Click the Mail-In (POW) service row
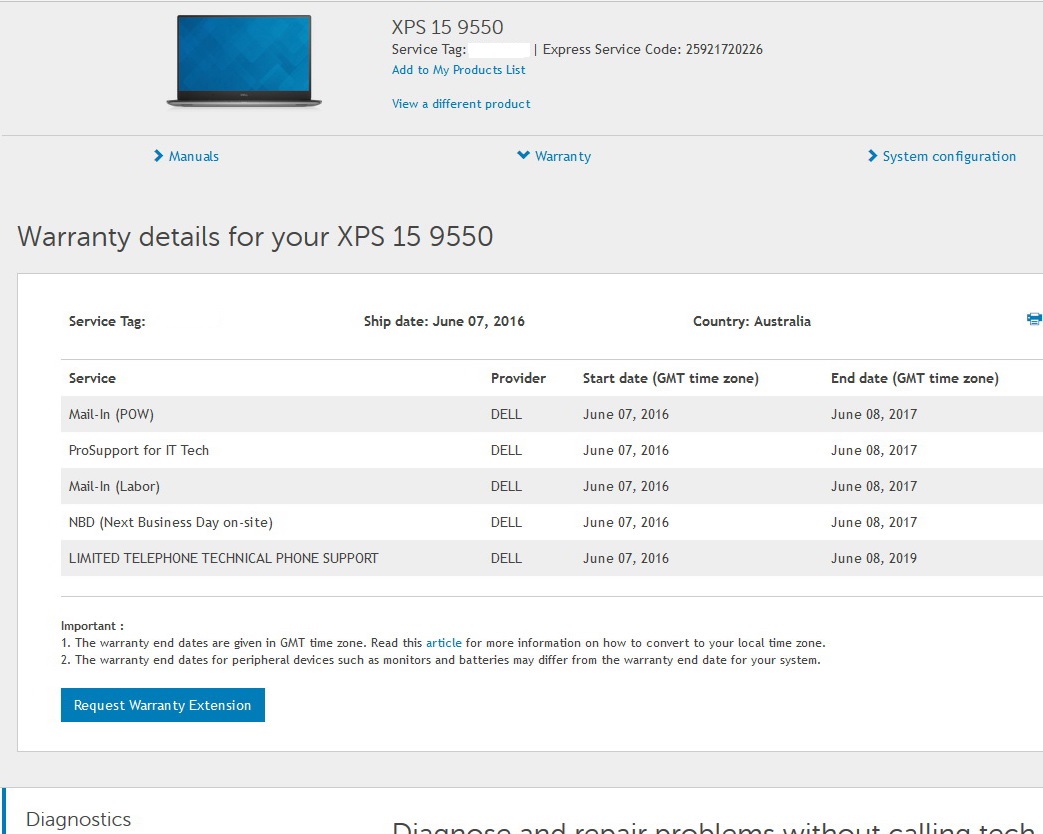Image resolution: width=1043 pixels, height=834 pixels. [551, 414]
